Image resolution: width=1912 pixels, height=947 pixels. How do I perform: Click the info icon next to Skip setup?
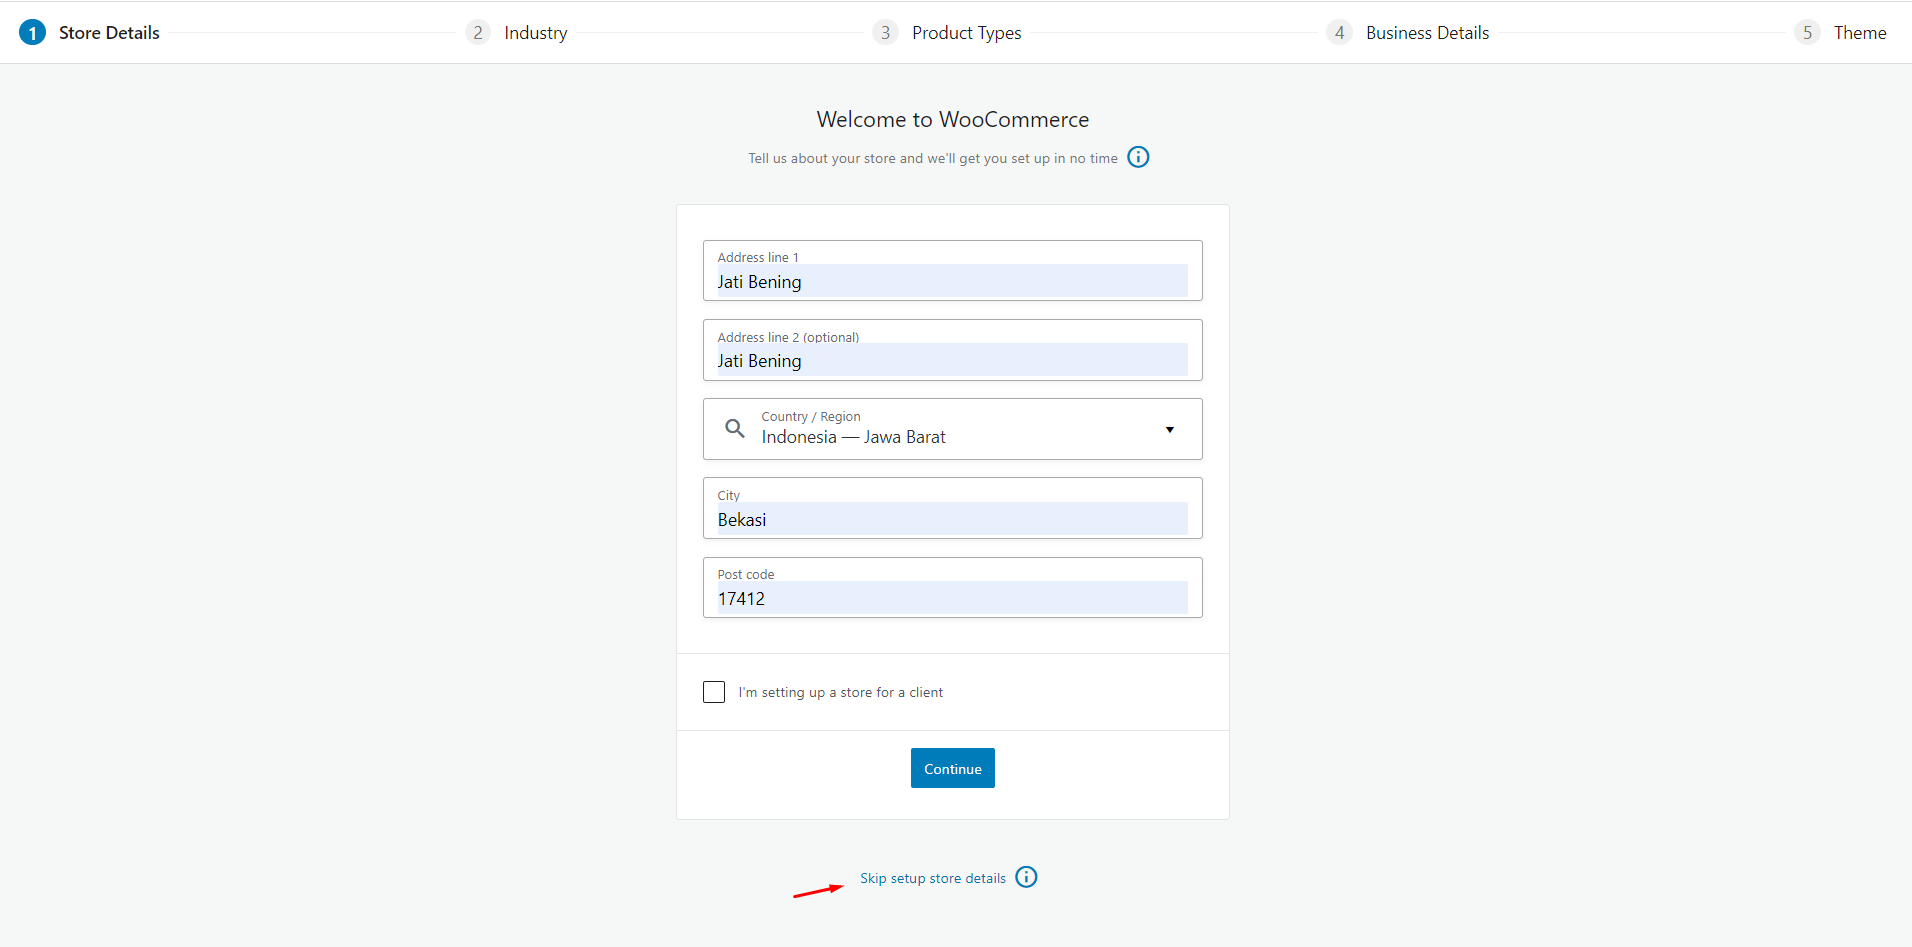[1026, 877]
